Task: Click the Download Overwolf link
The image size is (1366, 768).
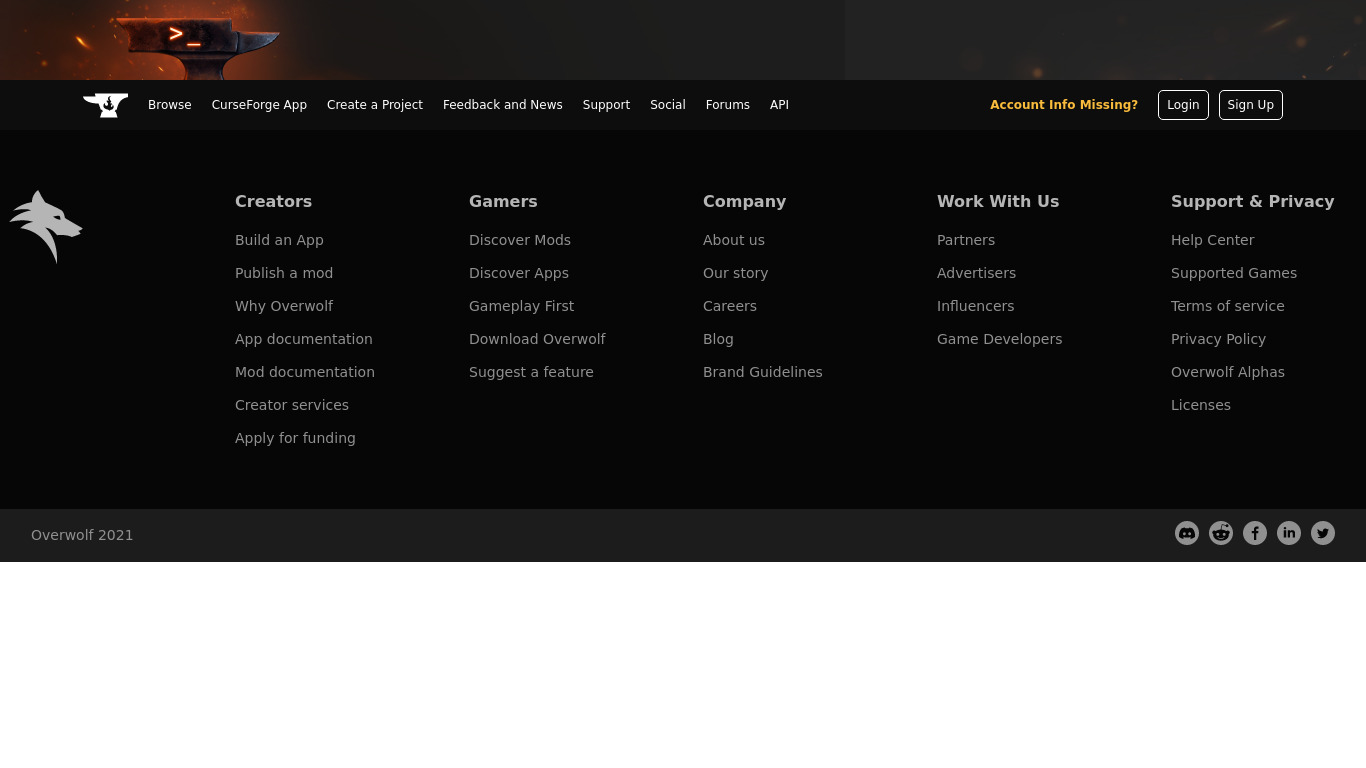Action: click(x=537, y=339)
